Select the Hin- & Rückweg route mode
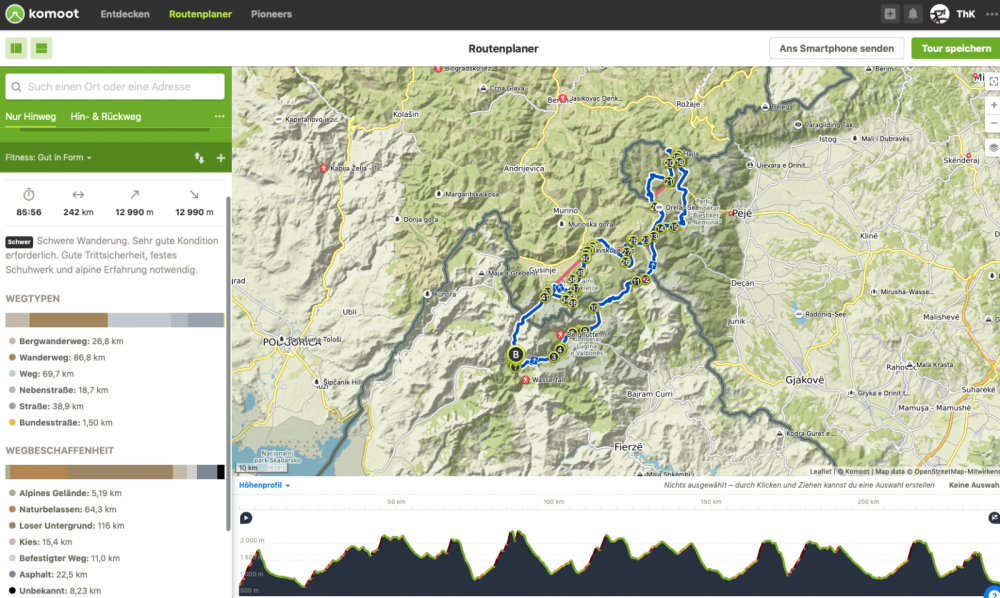Viewport: 1000px width, 598px height. pos(105,117)
